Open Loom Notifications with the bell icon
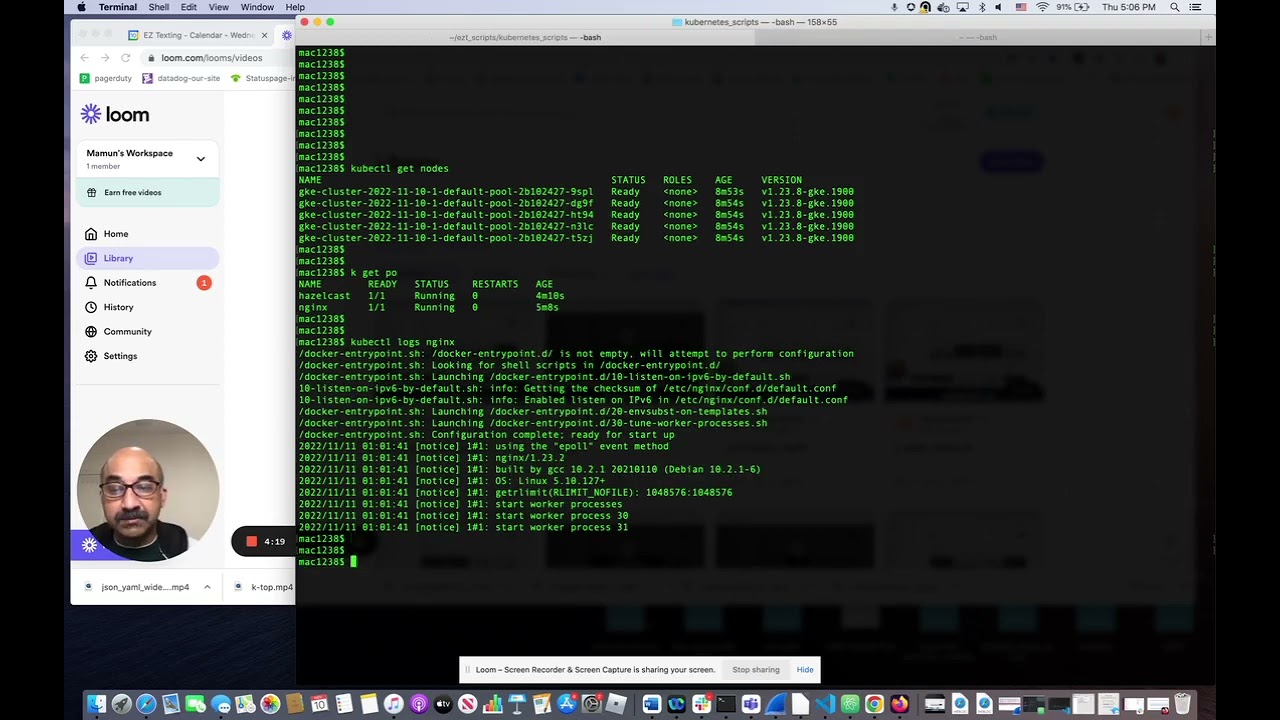 [147, 283]
